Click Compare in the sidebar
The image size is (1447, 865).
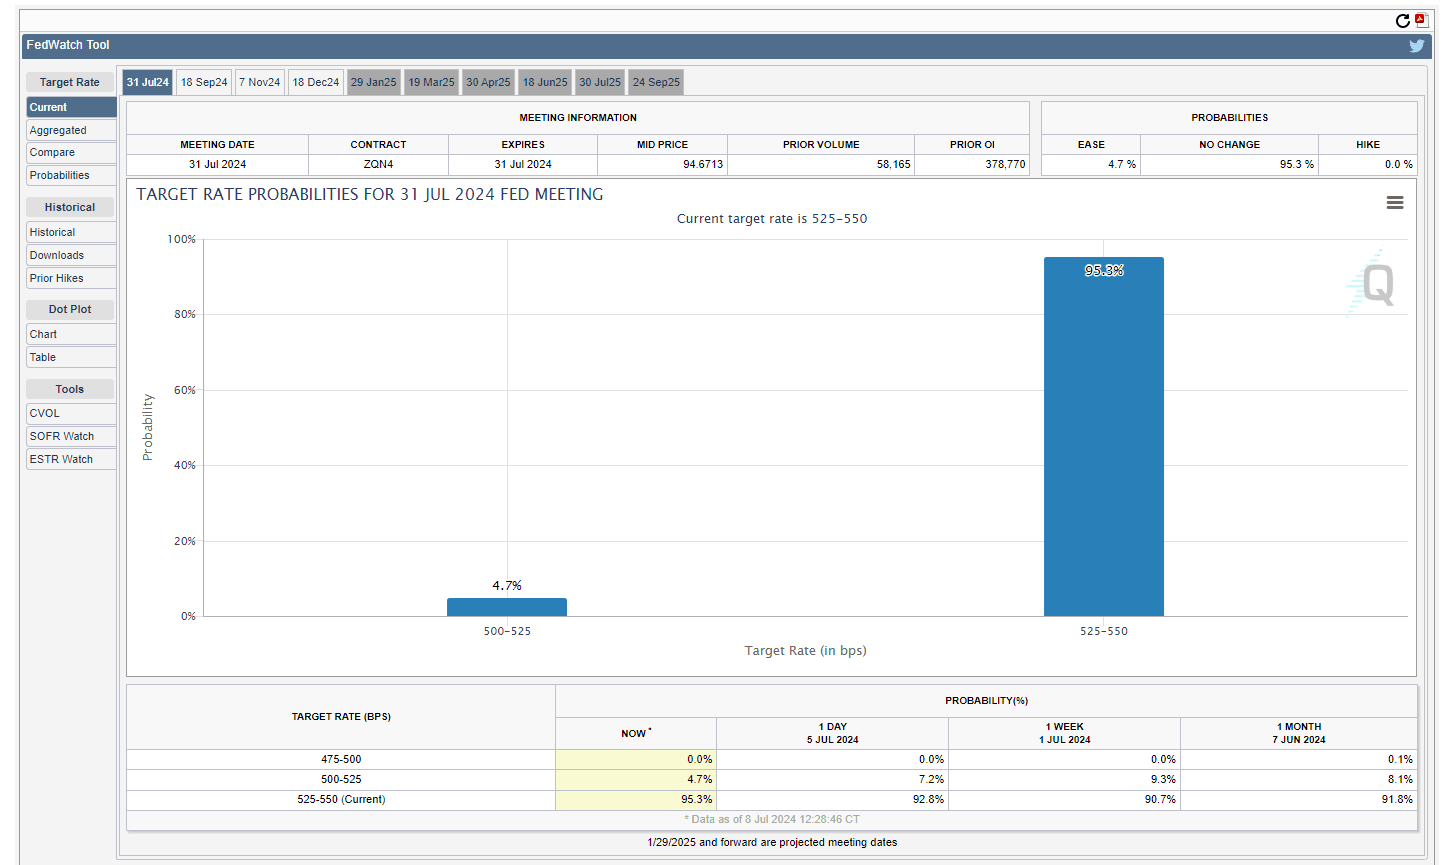52,153
